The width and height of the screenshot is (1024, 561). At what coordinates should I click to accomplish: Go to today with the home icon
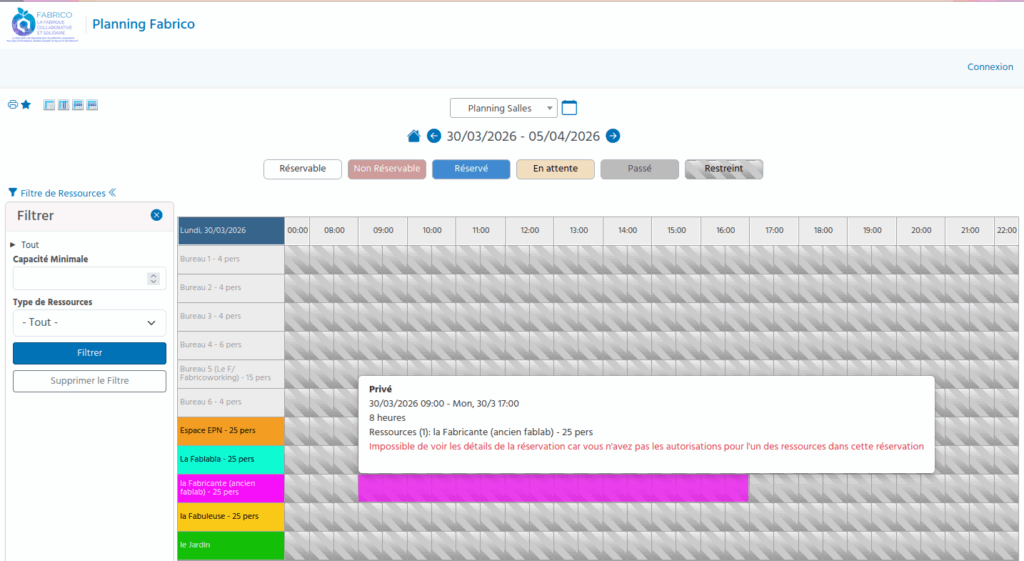coord(414,136)
